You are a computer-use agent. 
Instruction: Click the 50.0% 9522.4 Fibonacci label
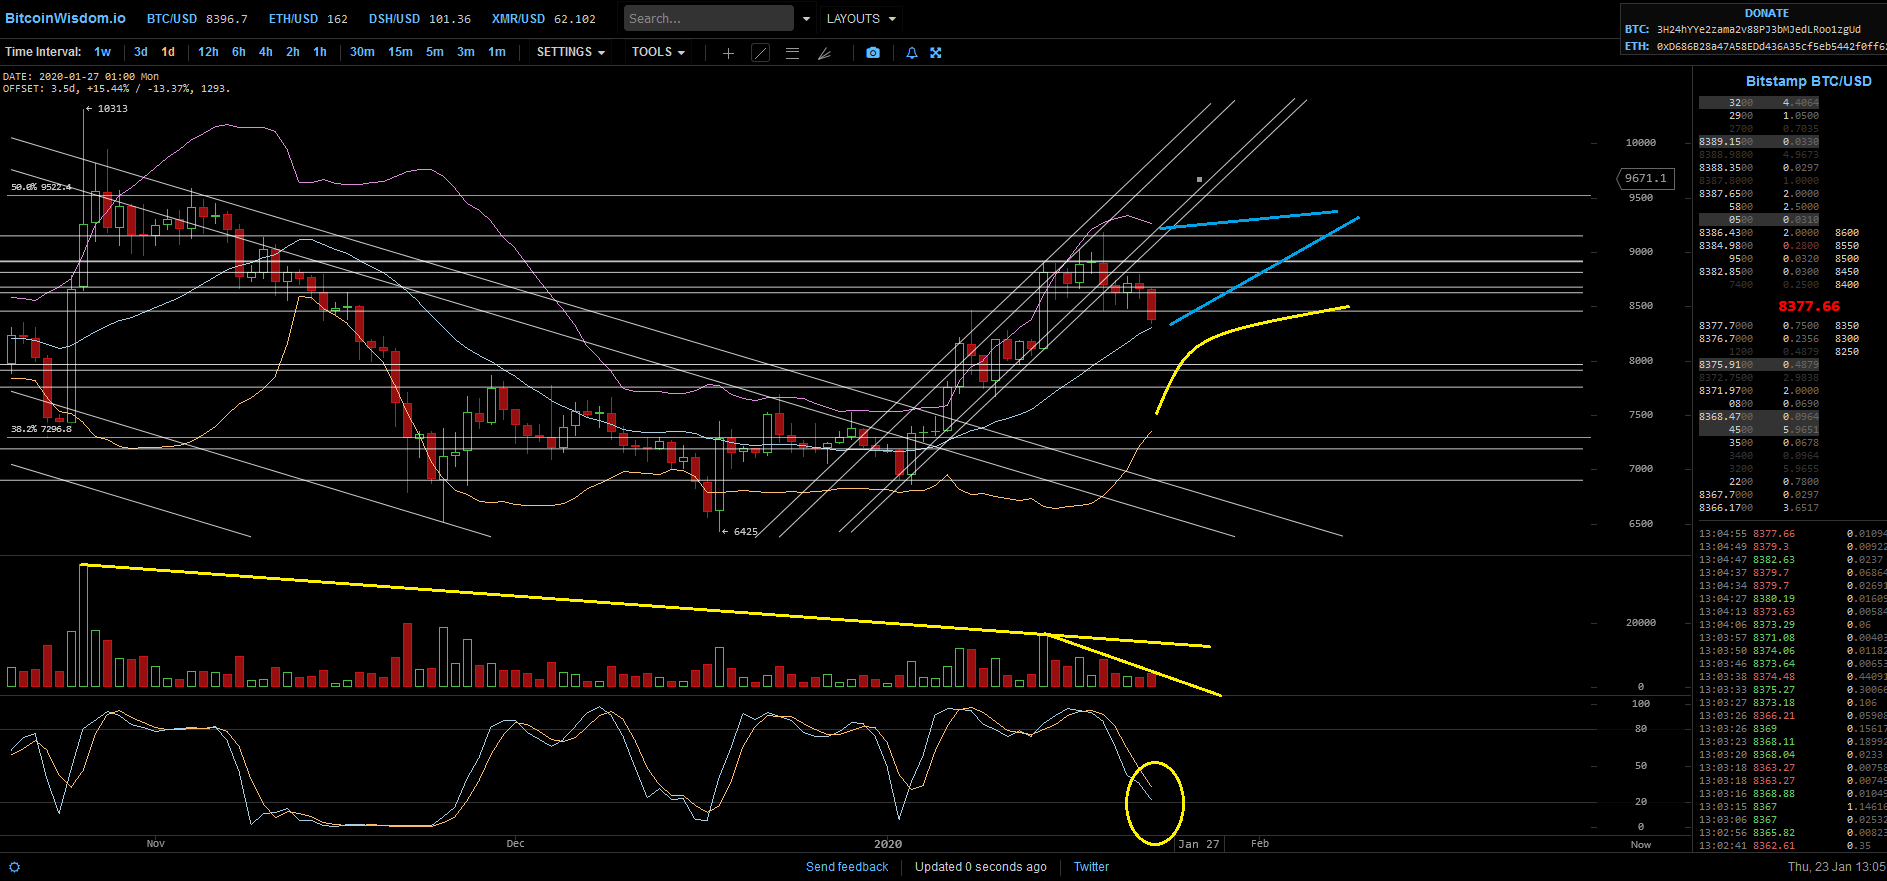41,187
